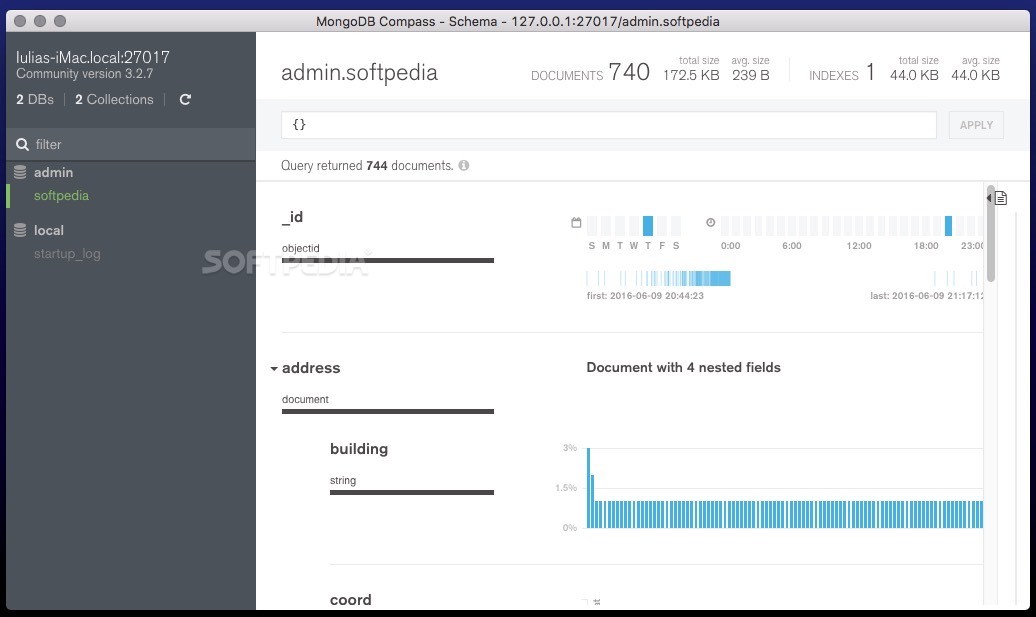Image resolution: width=1036 pixels, height=617 pixels.
Task: Click the building field name
Action: [359, 449]
